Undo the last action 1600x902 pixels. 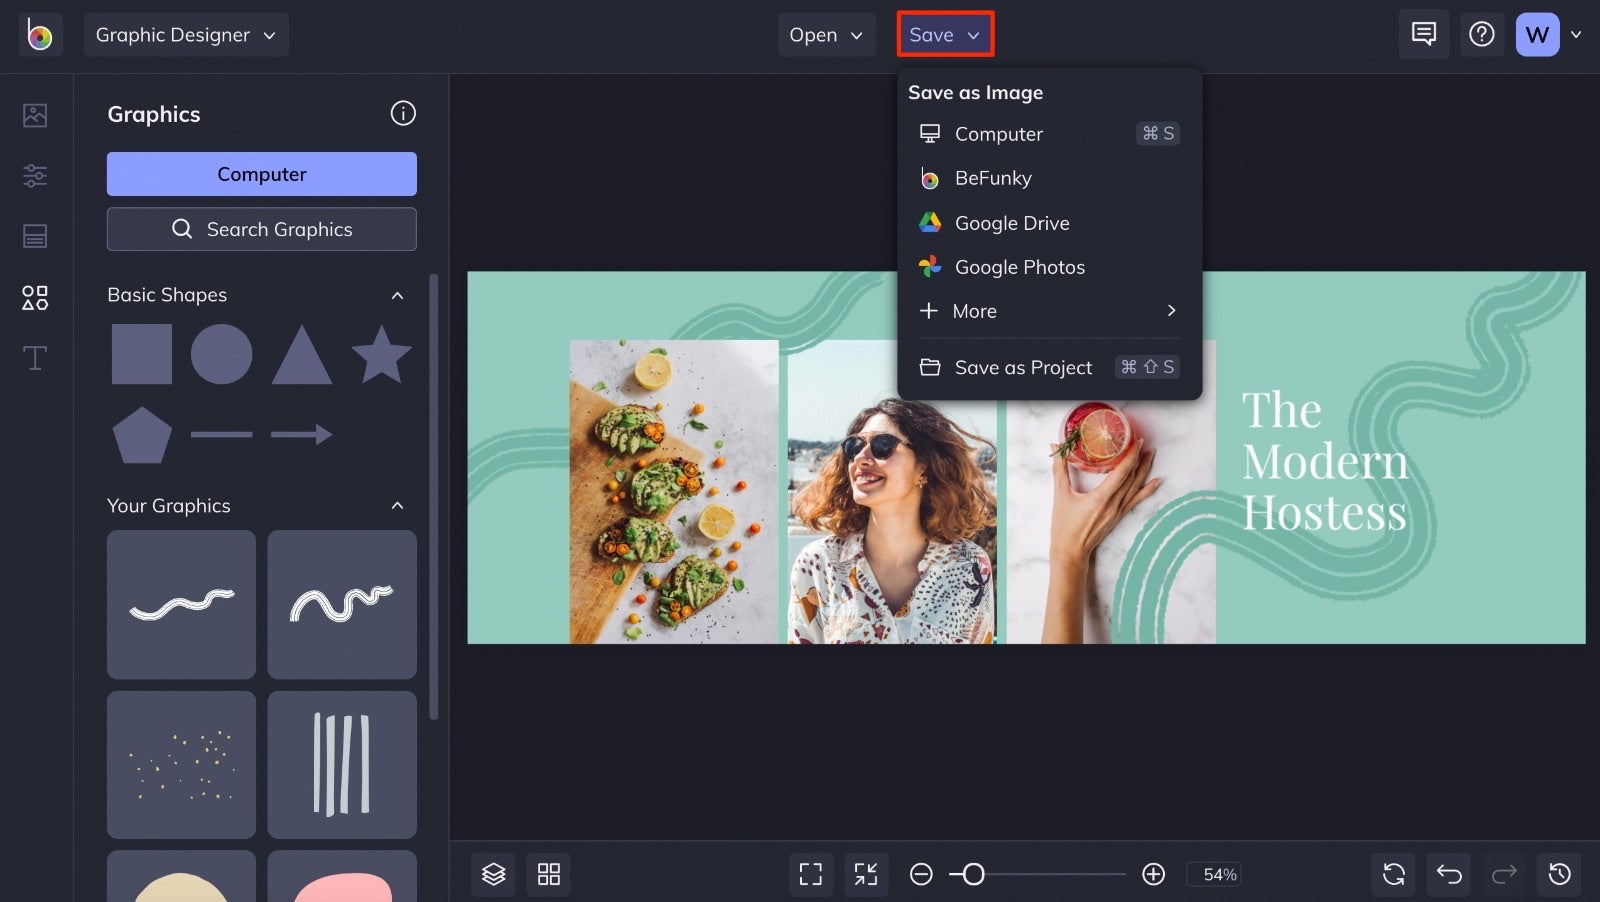click(x=1448, y=873)
